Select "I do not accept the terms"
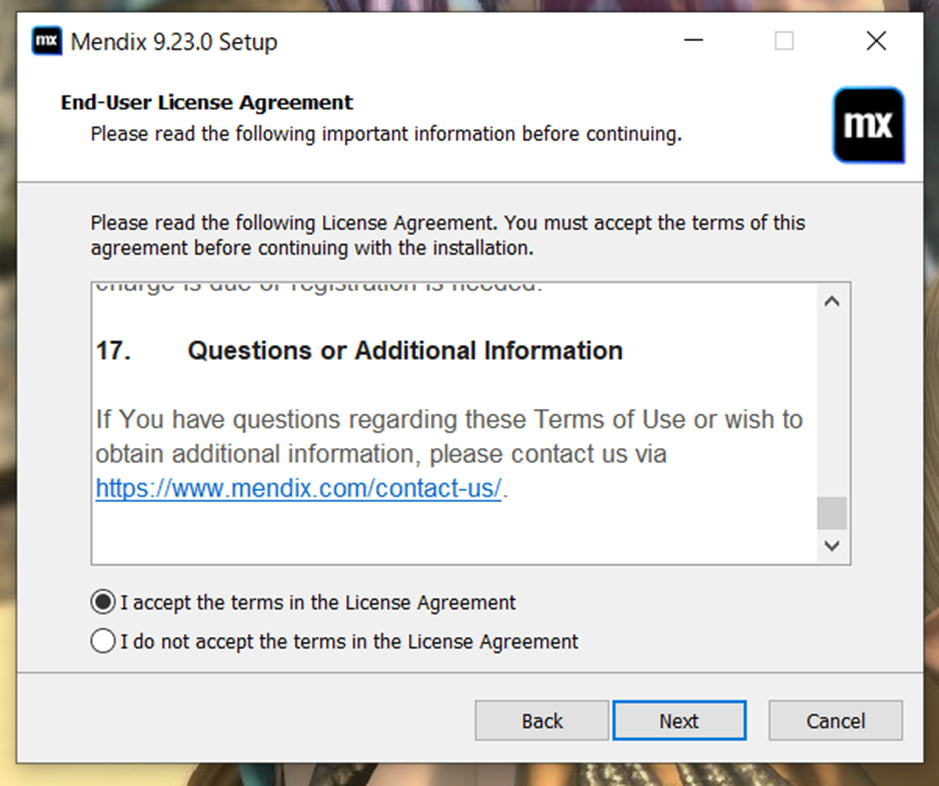 [102, 640]
